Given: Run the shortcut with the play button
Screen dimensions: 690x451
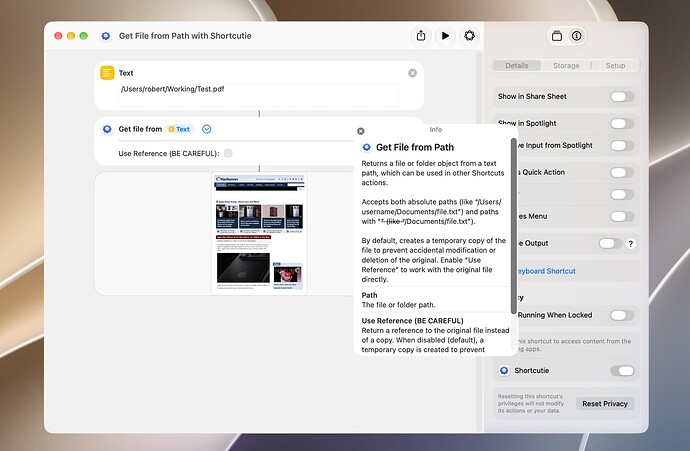Looking at the screenshot, I should [445, 36].
